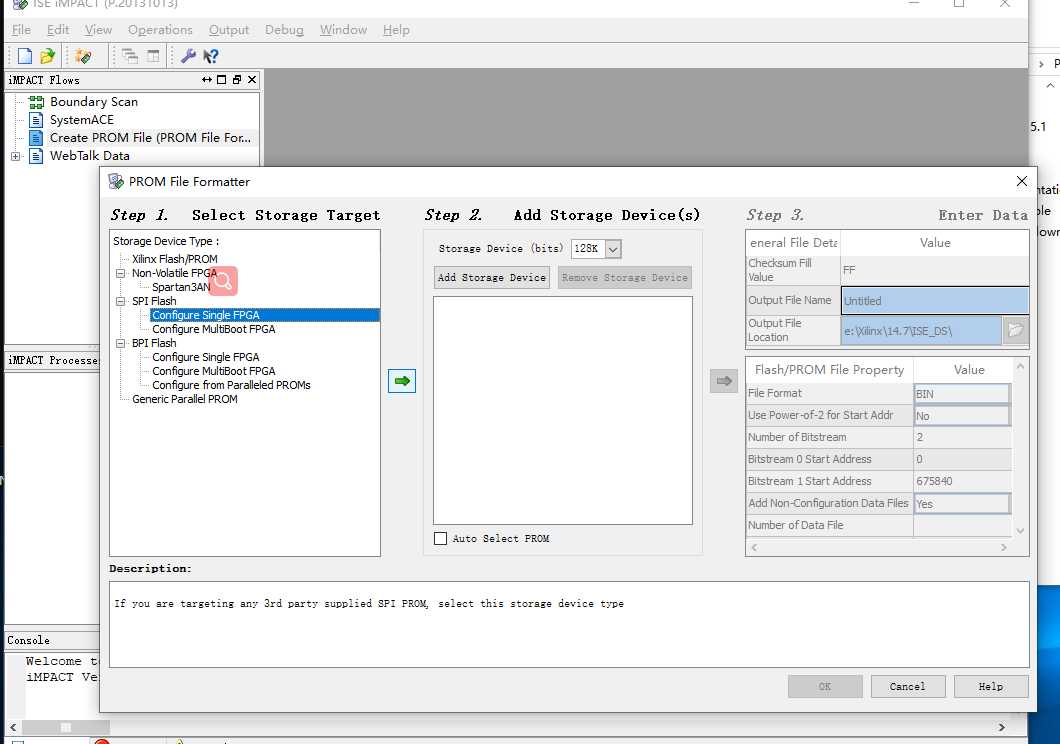Collapse the Non-Volatile FPGA tree node
Image resolution: width=1060 pixels, height=744 pixels.
coord(120,274)
